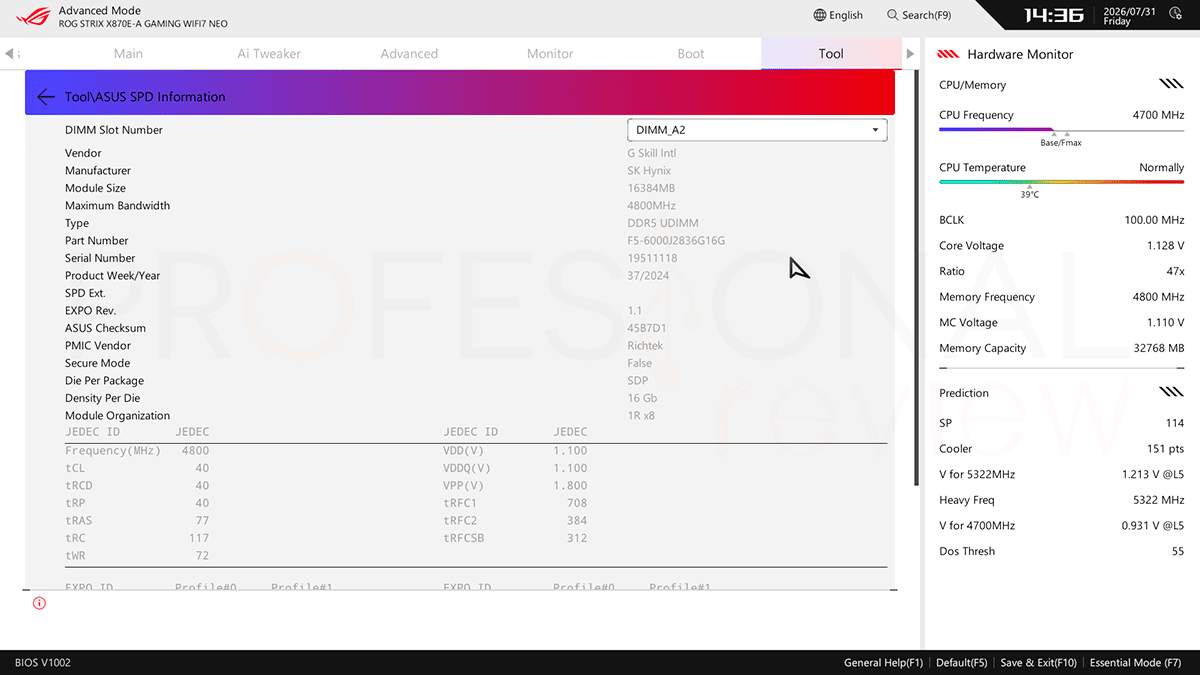Switch to the Ai Tweaker tab

point(269,54)
